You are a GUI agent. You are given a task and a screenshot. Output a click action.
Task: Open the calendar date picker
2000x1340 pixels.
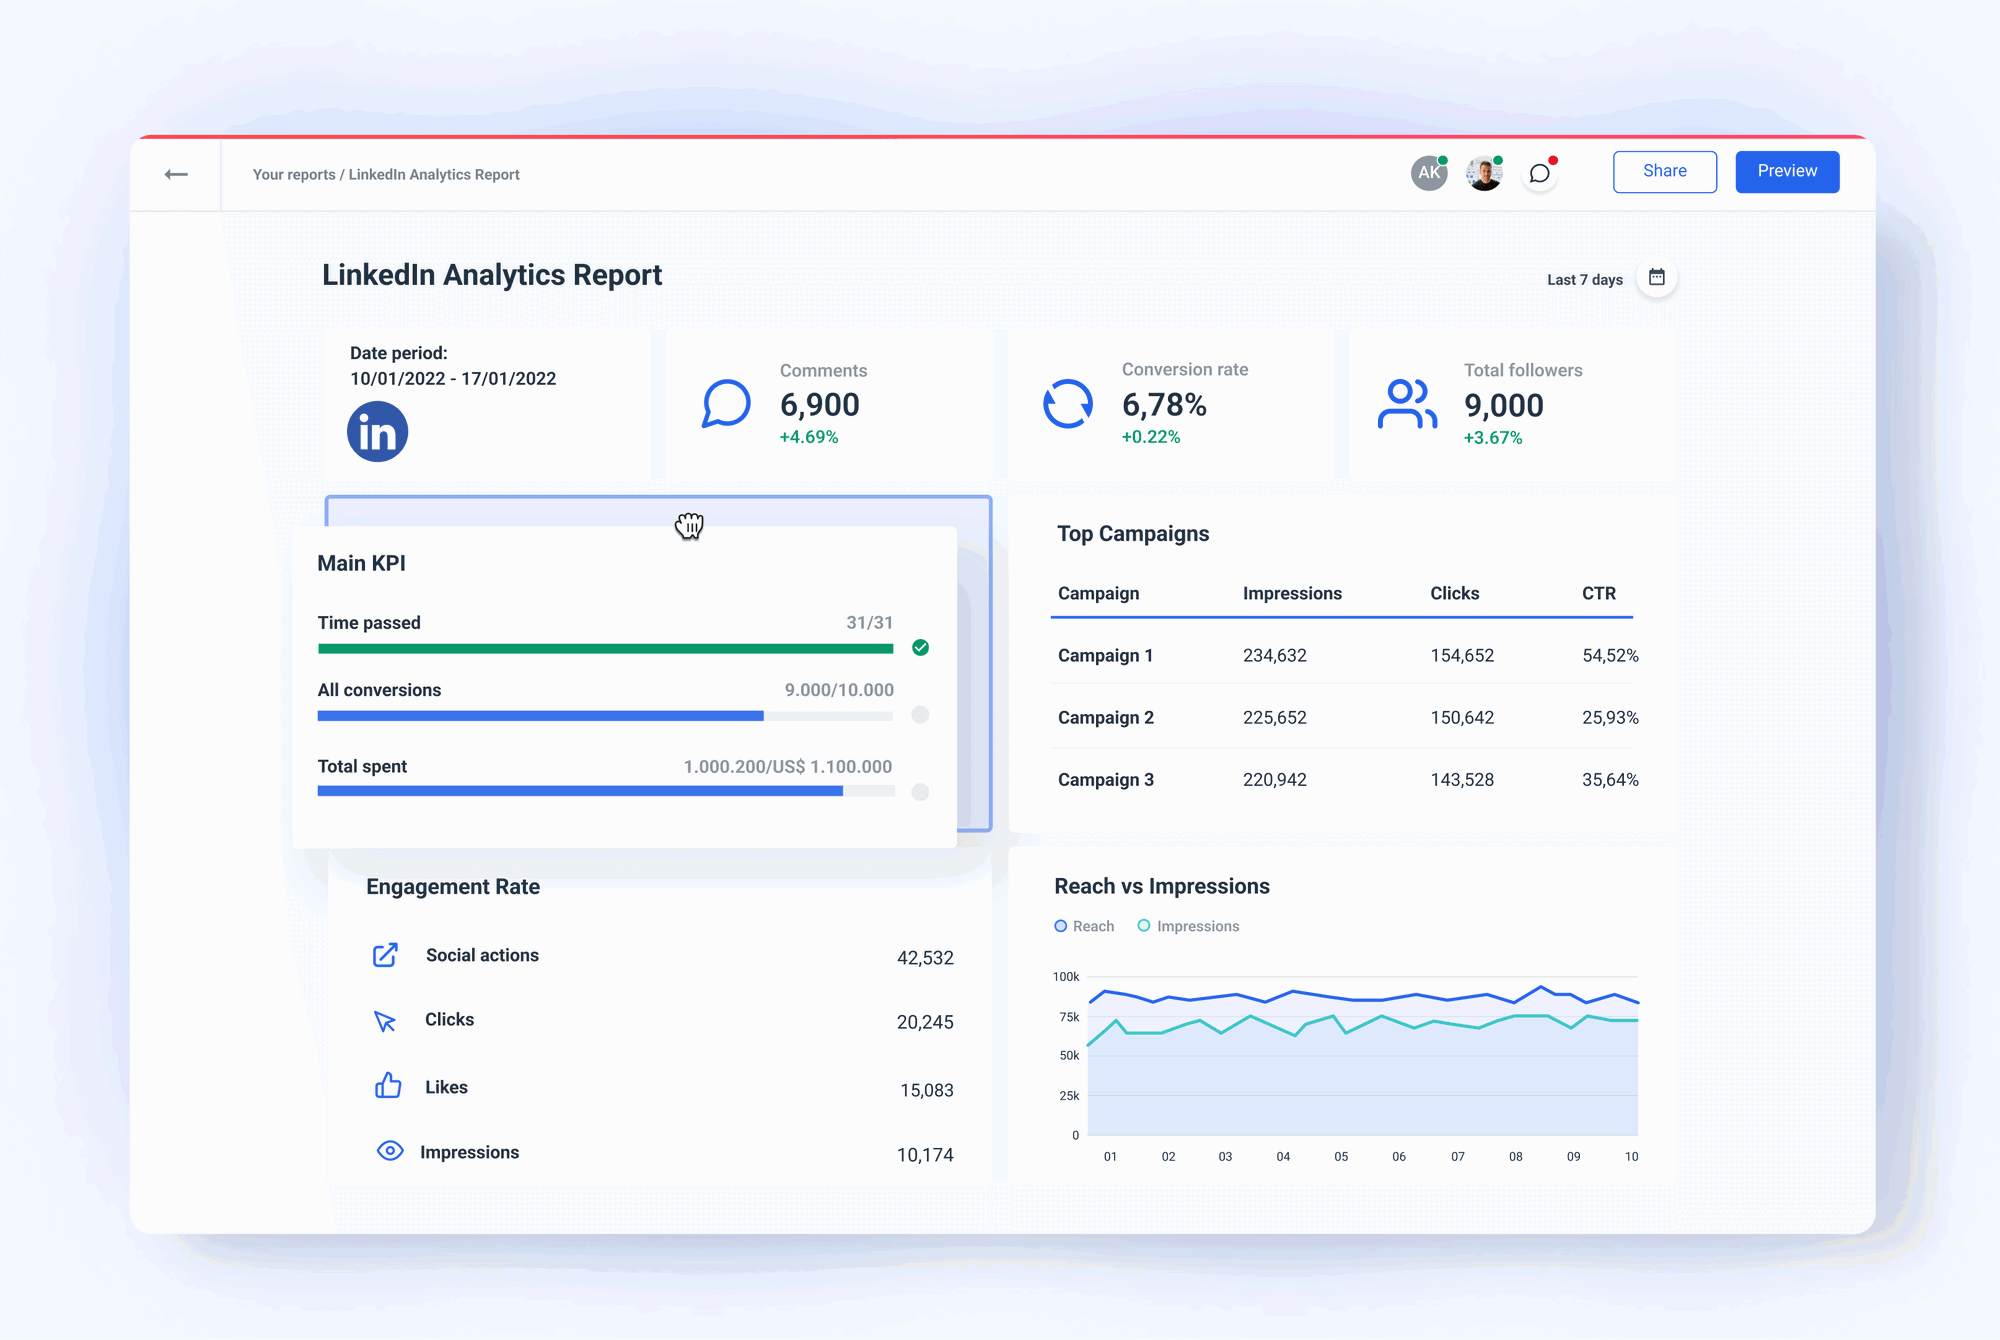[1656, 278]
